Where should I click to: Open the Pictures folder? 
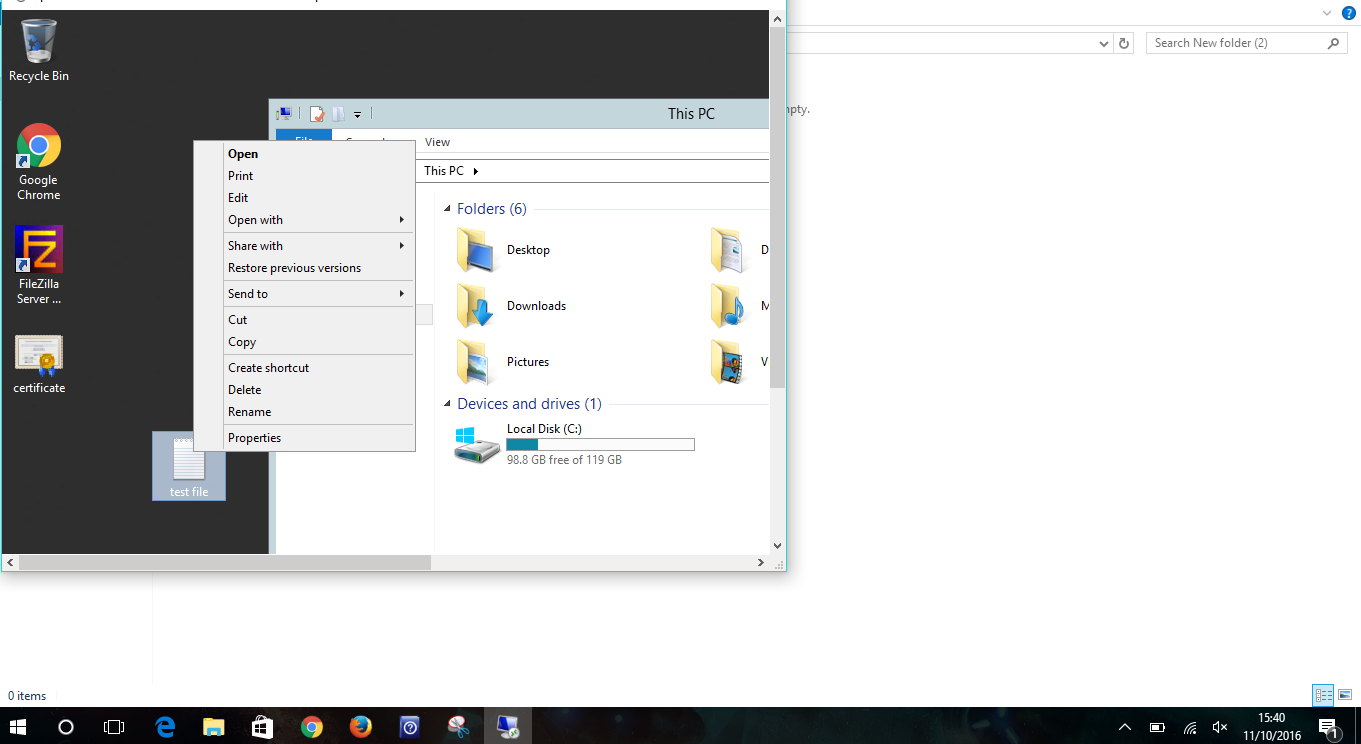(x=528, y=361)
